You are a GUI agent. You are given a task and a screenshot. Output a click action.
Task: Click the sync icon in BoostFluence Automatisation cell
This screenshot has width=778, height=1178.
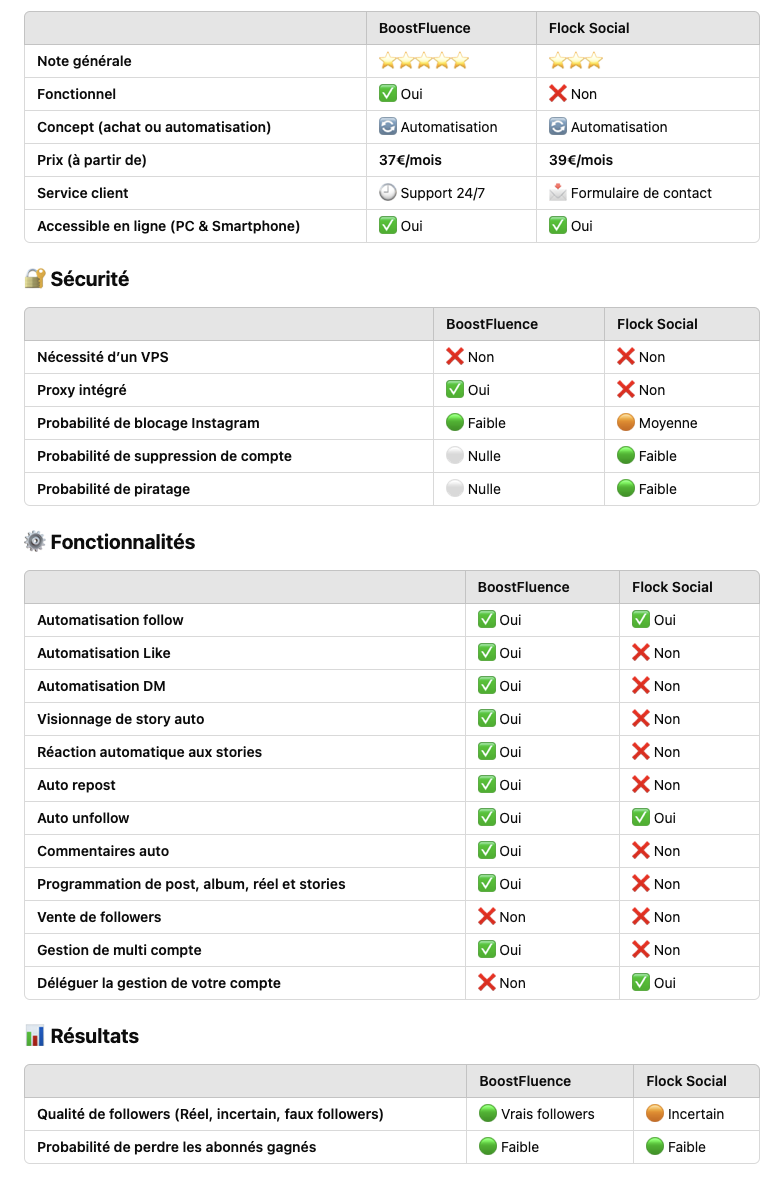pyautogui.click(x=387, y=126)
